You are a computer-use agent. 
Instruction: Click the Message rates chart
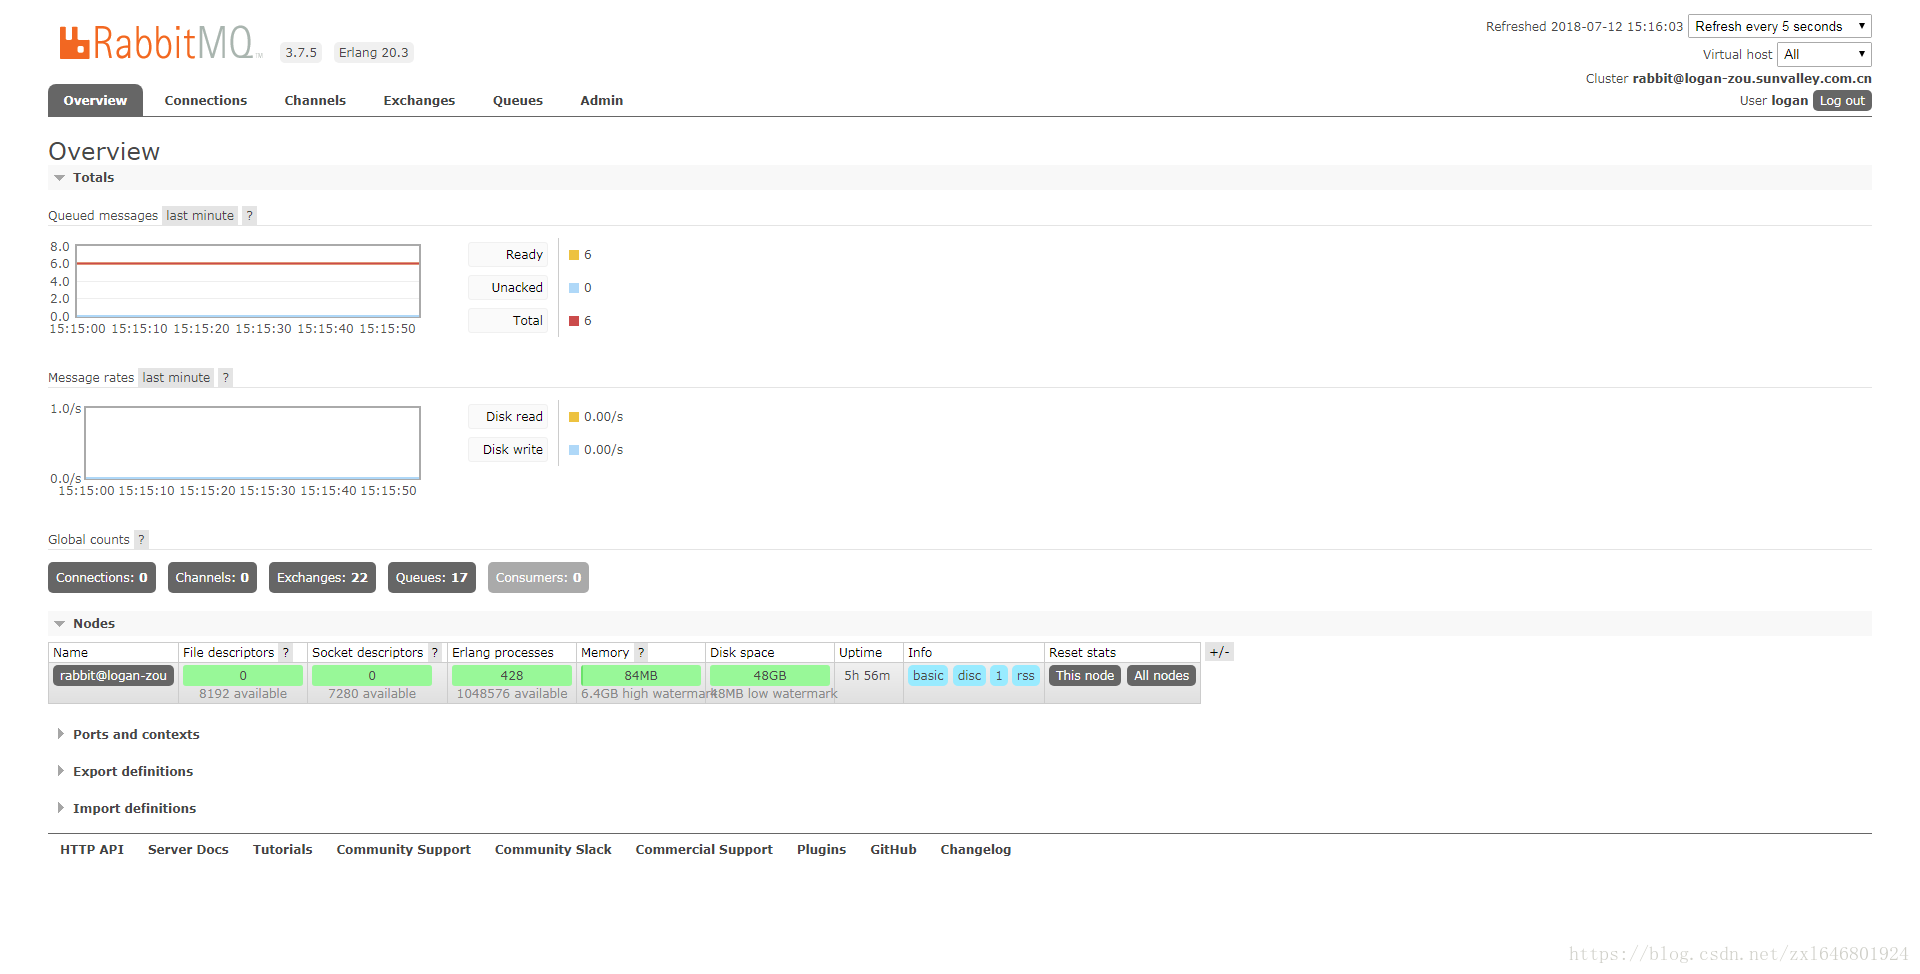point(252,443)
